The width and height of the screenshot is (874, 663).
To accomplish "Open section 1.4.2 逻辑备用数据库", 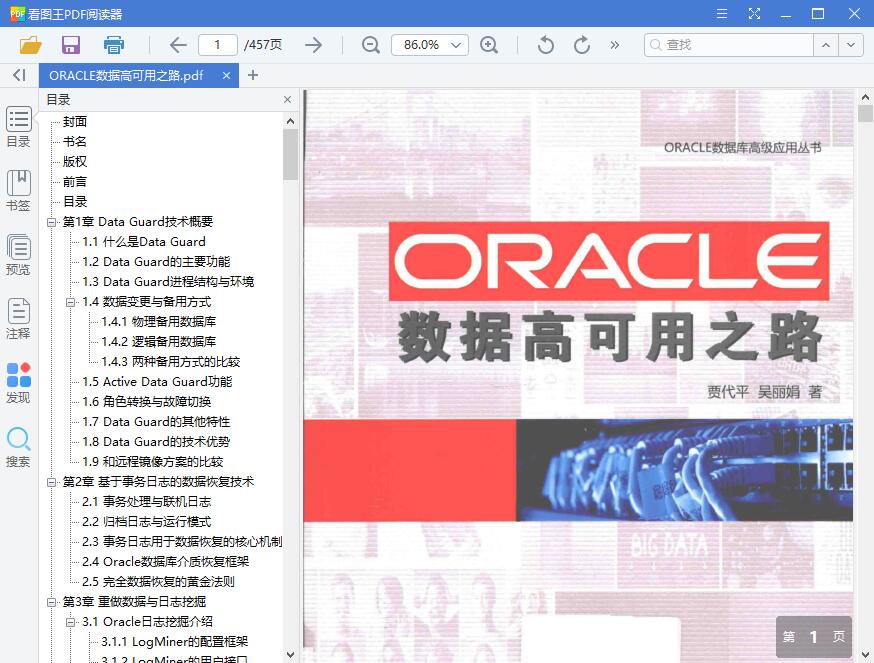I will (x=158, y=342).
